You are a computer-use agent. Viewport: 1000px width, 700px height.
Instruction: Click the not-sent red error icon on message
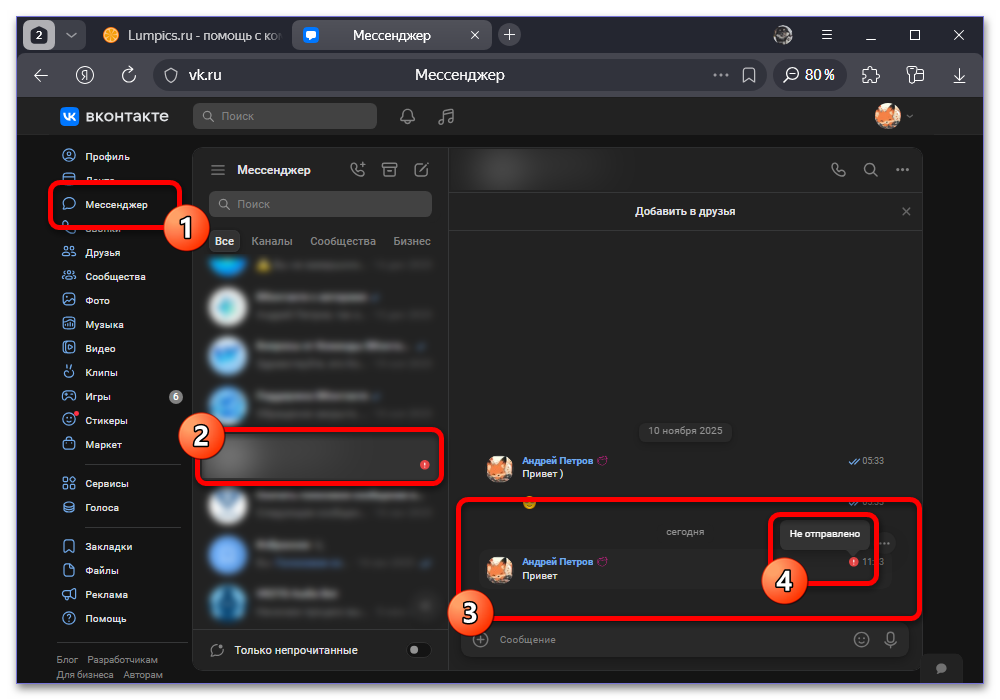853,562
